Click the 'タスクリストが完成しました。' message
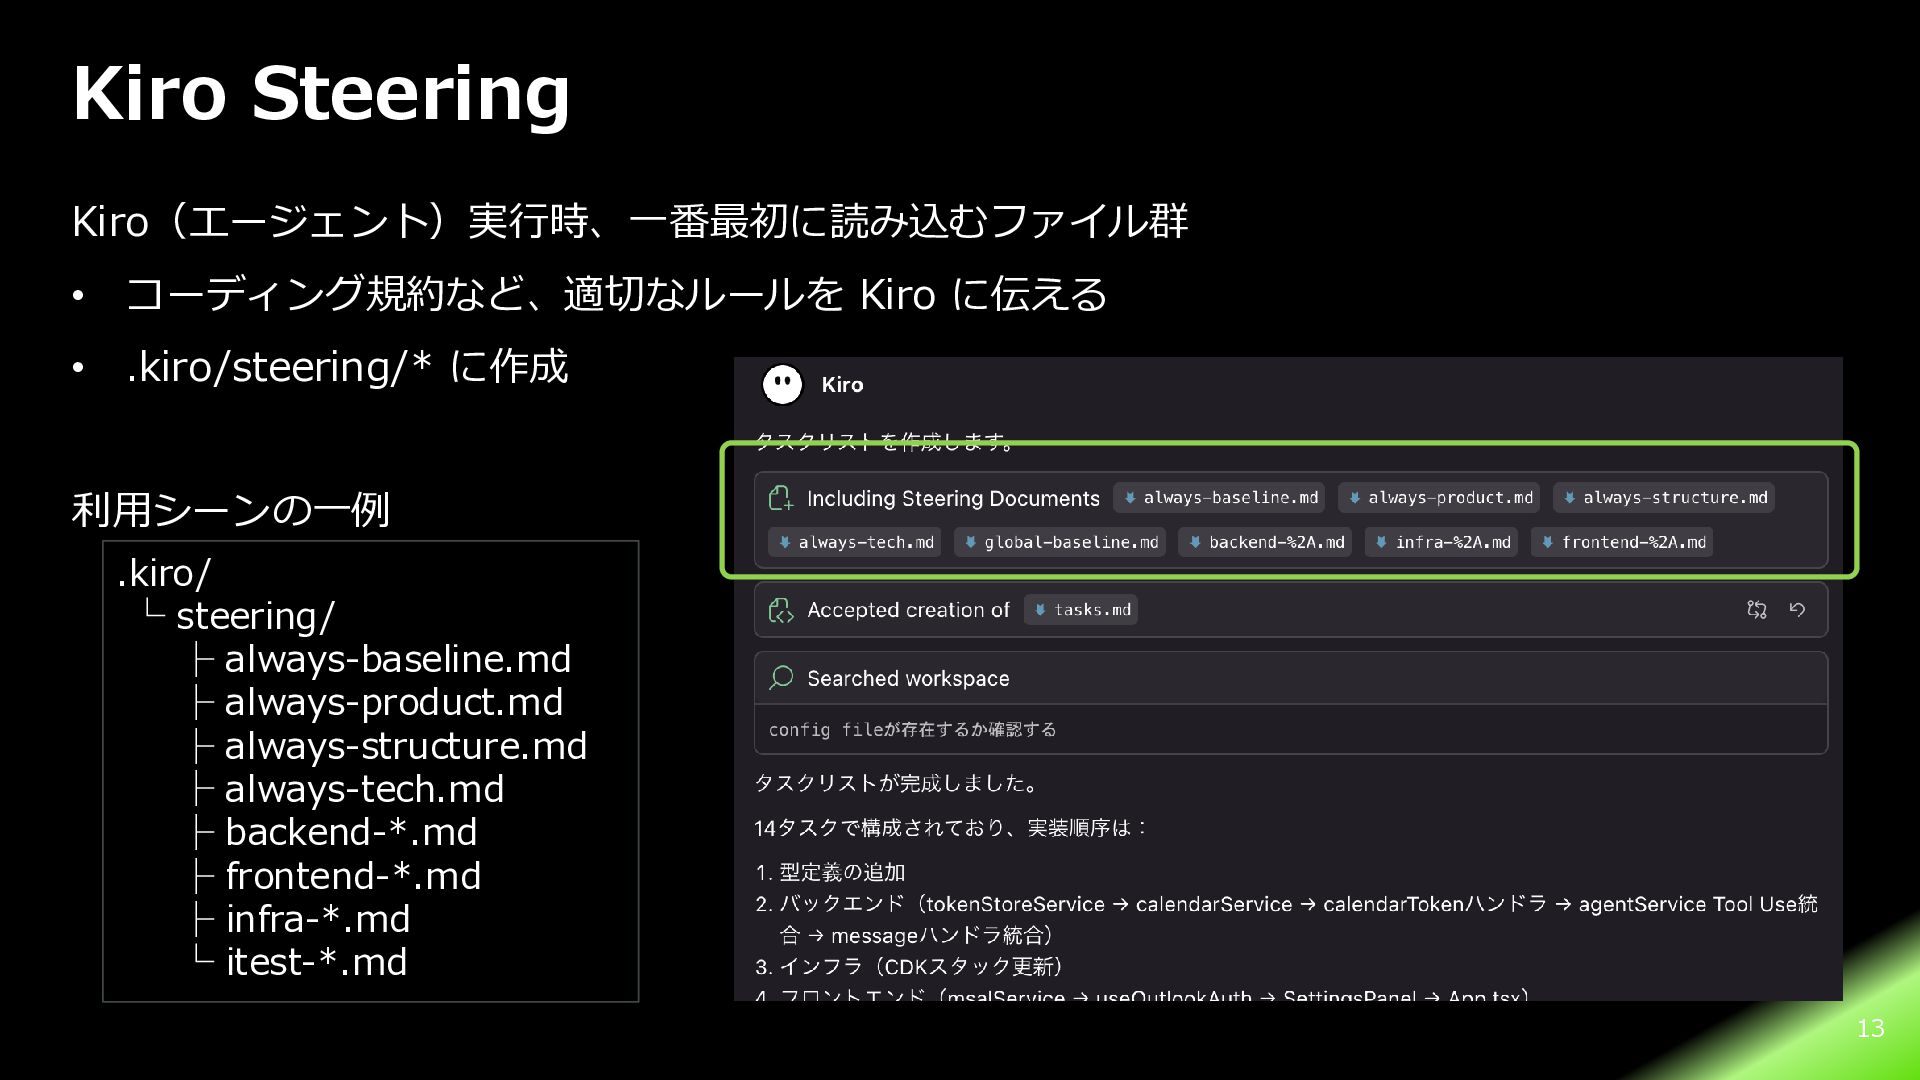Screen dimensions: 1920x1080 (900, 783)
